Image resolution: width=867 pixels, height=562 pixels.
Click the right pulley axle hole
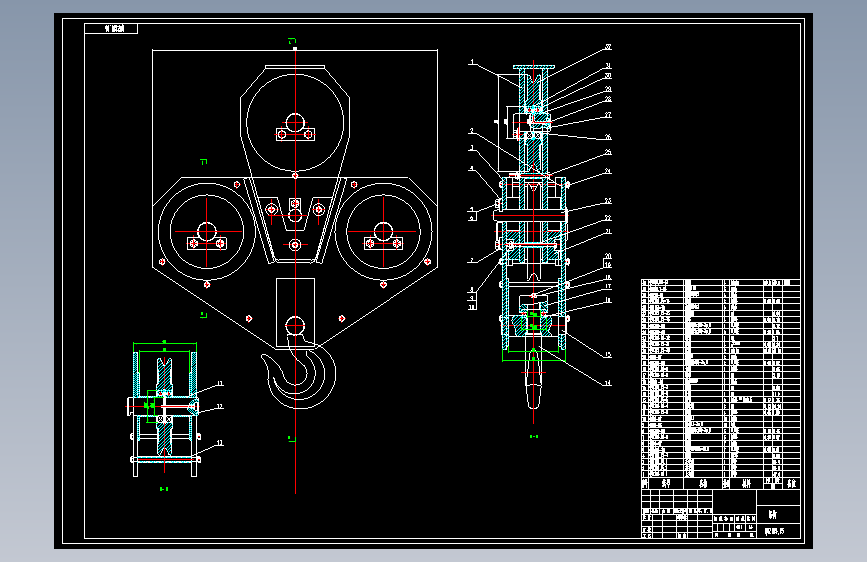pyautogui.click(x=383, y=232)
